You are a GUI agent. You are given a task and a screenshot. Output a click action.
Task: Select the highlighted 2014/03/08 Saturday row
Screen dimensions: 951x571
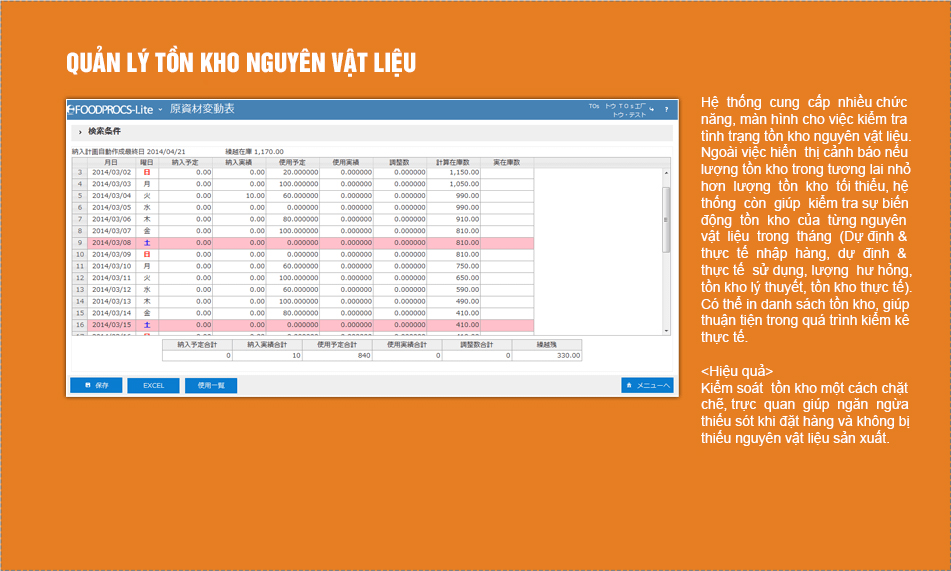300,243
